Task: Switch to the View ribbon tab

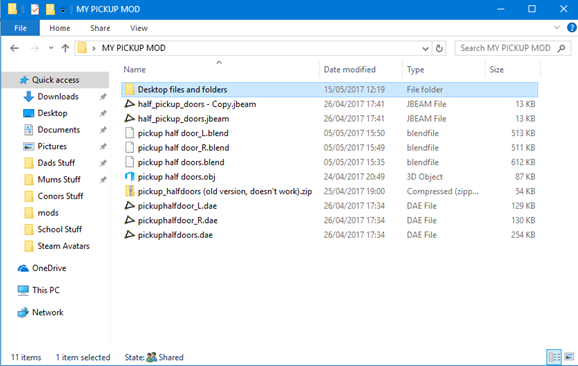Action: [139, 28]
